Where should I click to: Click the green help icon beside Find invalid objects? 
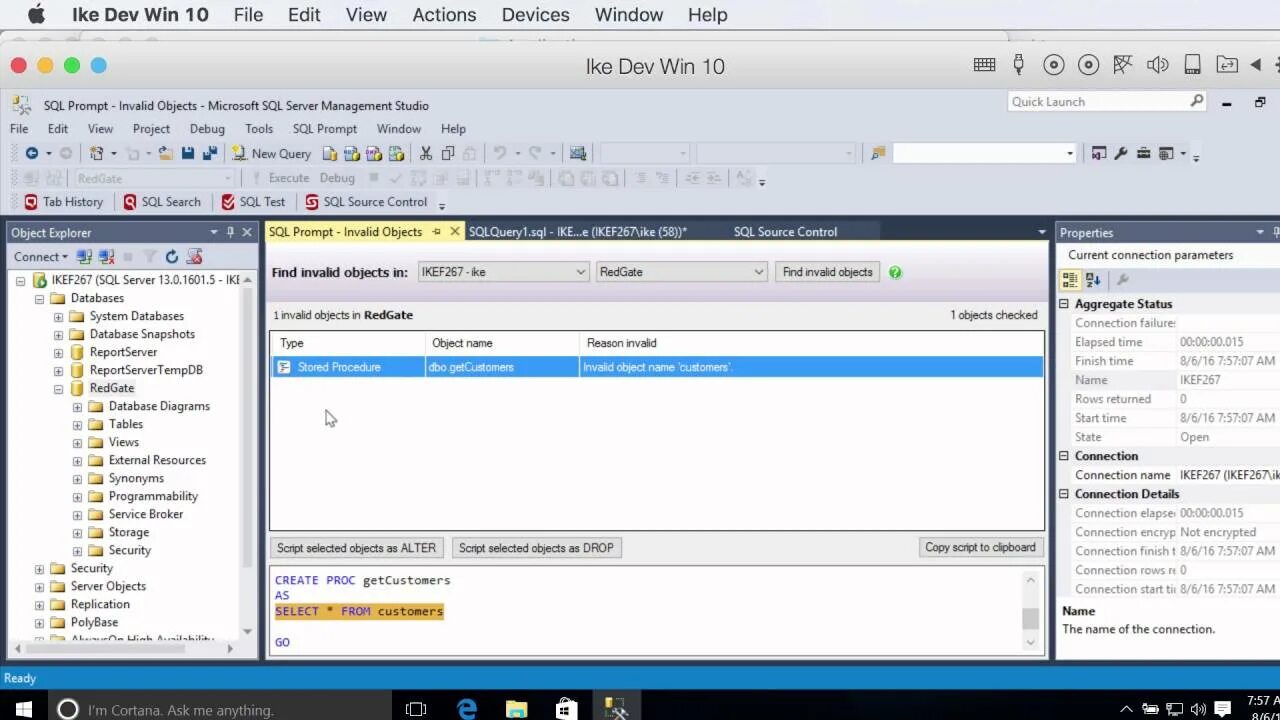(x=895, y=272)
